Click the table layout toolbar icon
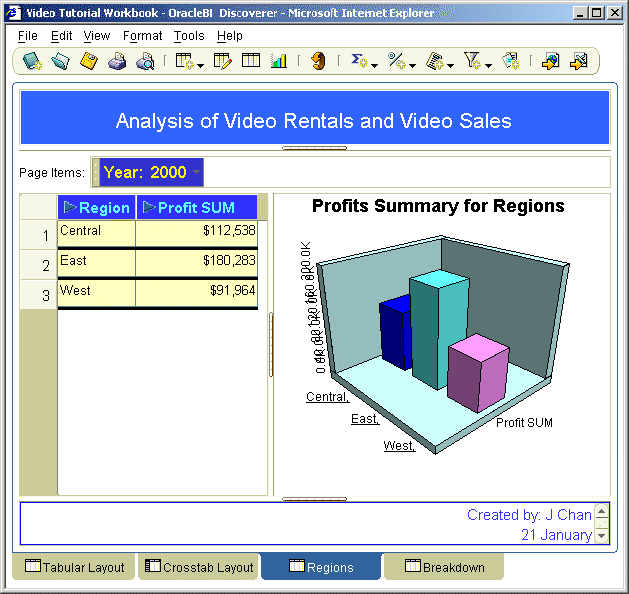The height and width of the screenshot is (594, 629). click(x=251, y=61)
